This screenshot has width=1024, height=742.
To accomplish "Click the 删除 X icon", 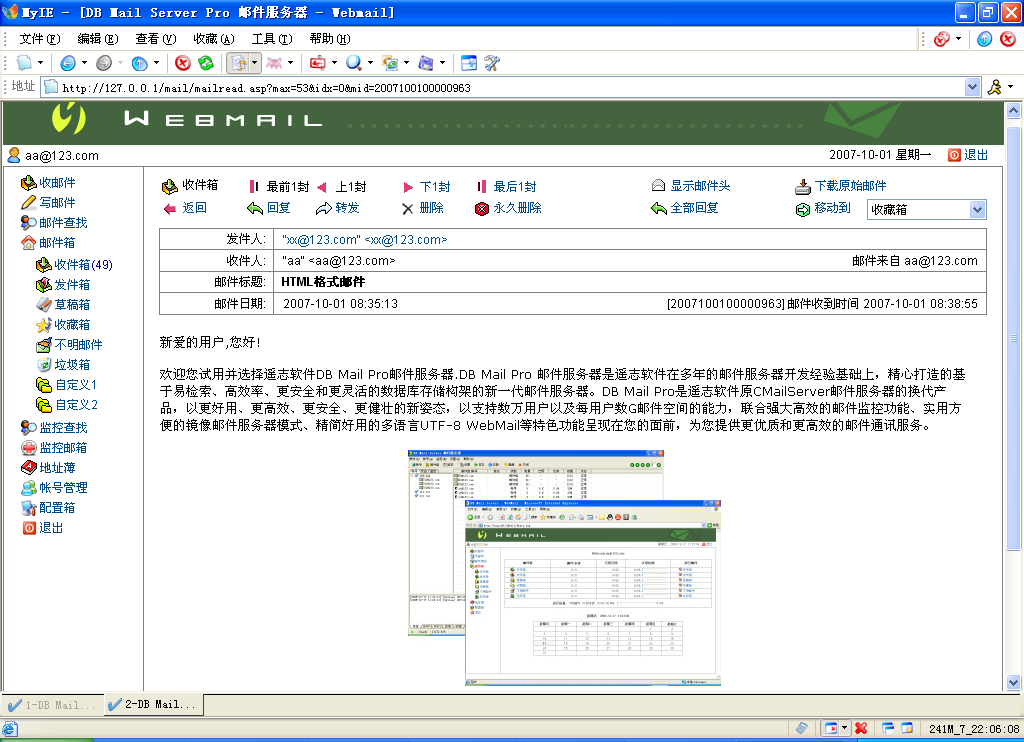I will [408, 209].
